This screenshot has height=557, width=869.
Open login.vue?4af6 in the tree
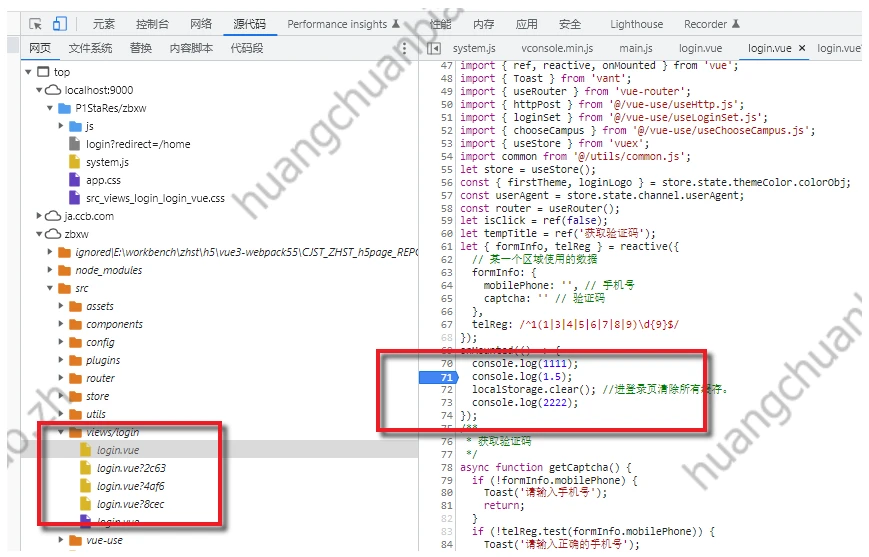(x=131, y=486)
